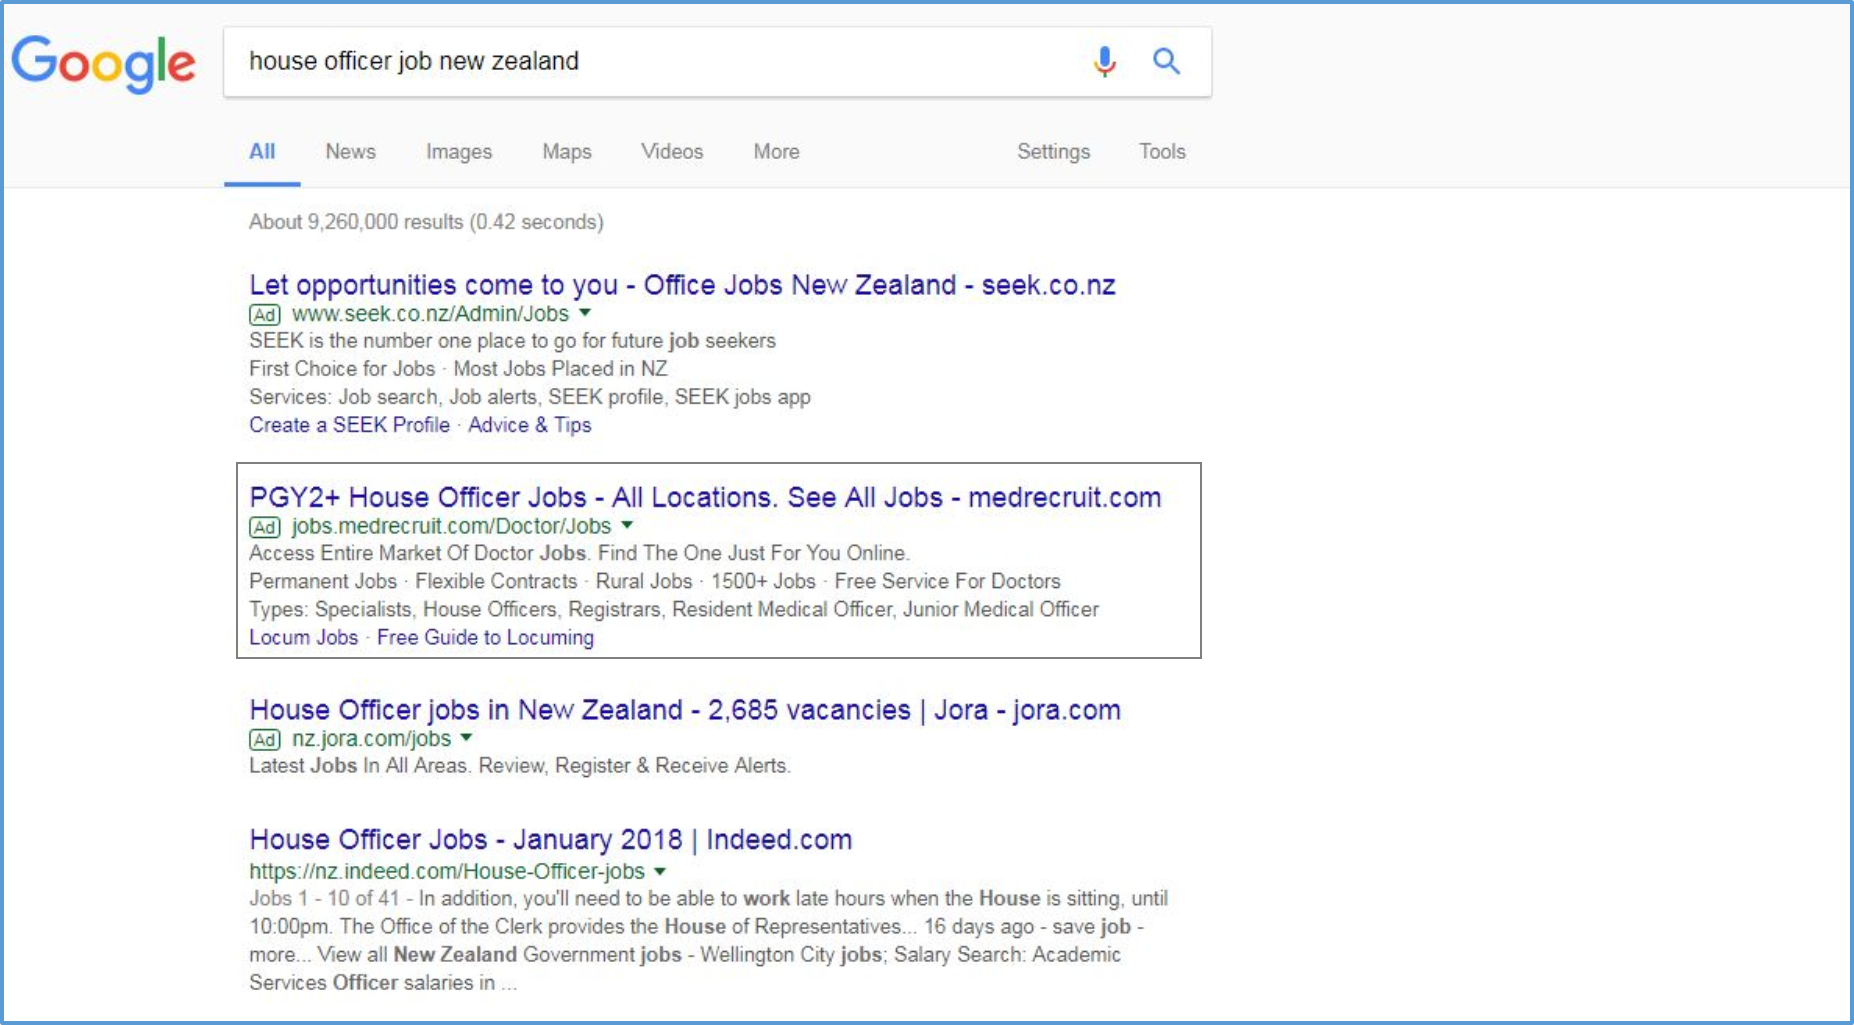Expand dropdown arrow next to jobs.medrecruit.com/Doctor/Jobs
Screen dimensions: 1854x1025
[627, 525]
